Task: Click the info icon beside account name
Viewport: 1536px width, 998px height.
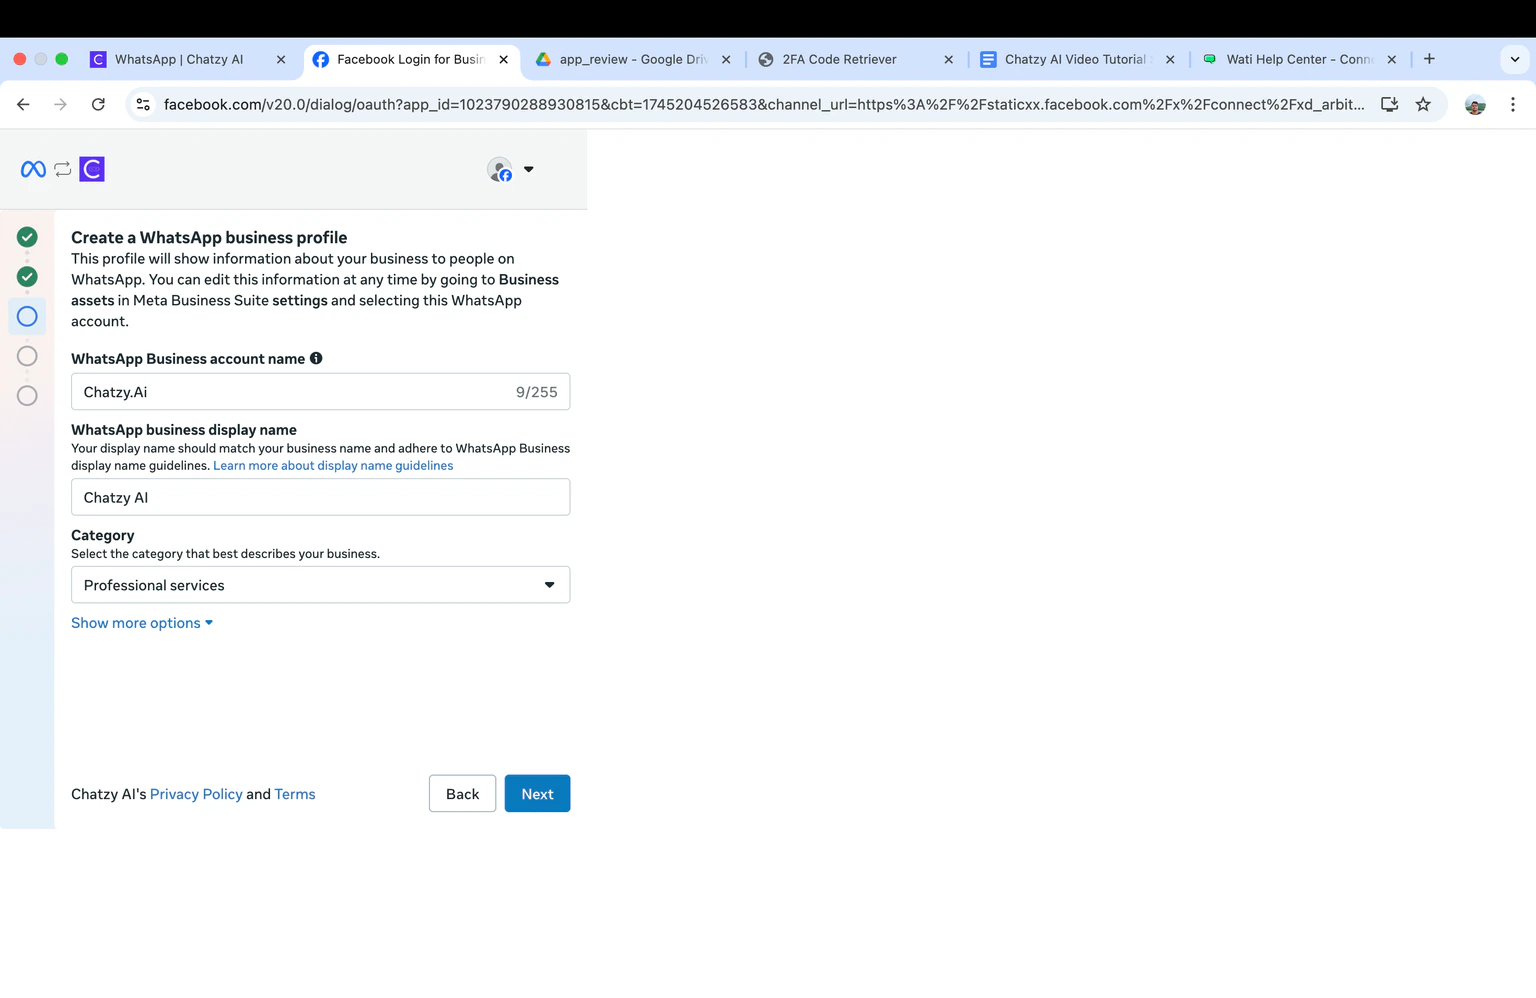Action: point(316,358)
